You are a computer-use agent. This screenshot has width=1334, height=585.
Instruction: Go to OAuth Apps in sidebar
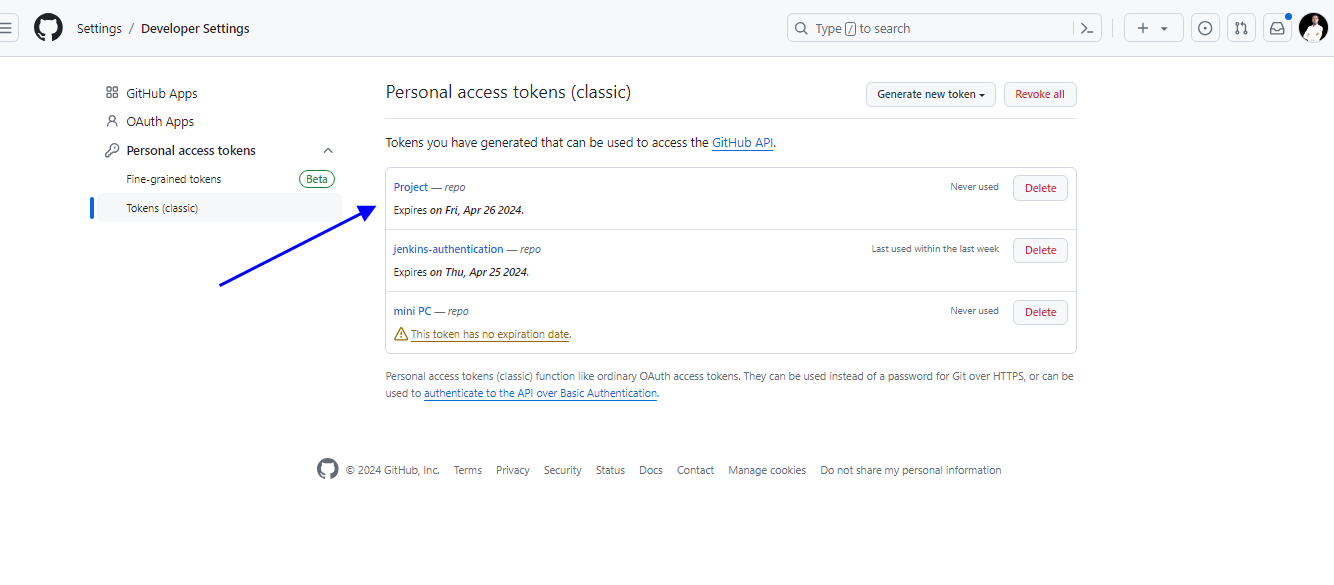pyautogui.click(x=159, y=121)
